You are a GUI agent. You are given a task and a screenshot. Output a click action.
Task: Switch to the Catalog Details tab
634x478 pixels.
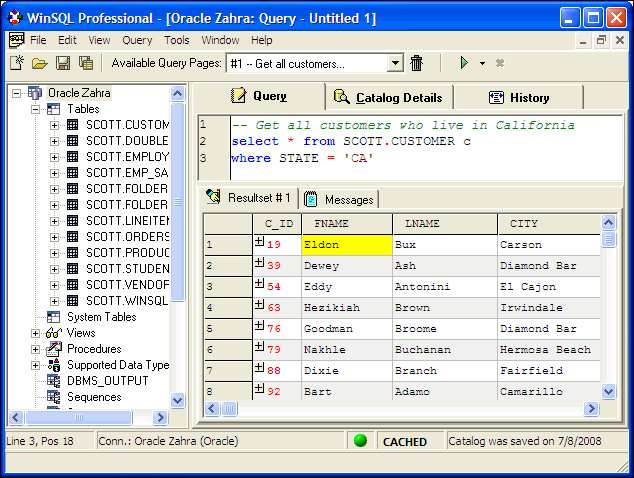388,97
